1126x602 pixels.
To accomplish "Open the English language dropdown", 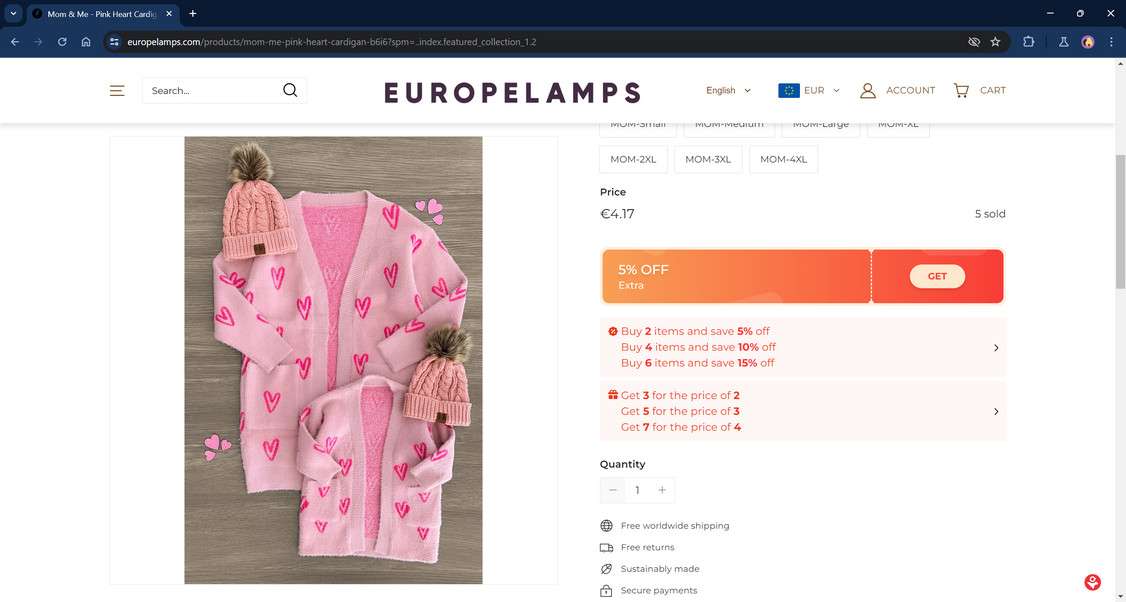I will tap(728, 90).
